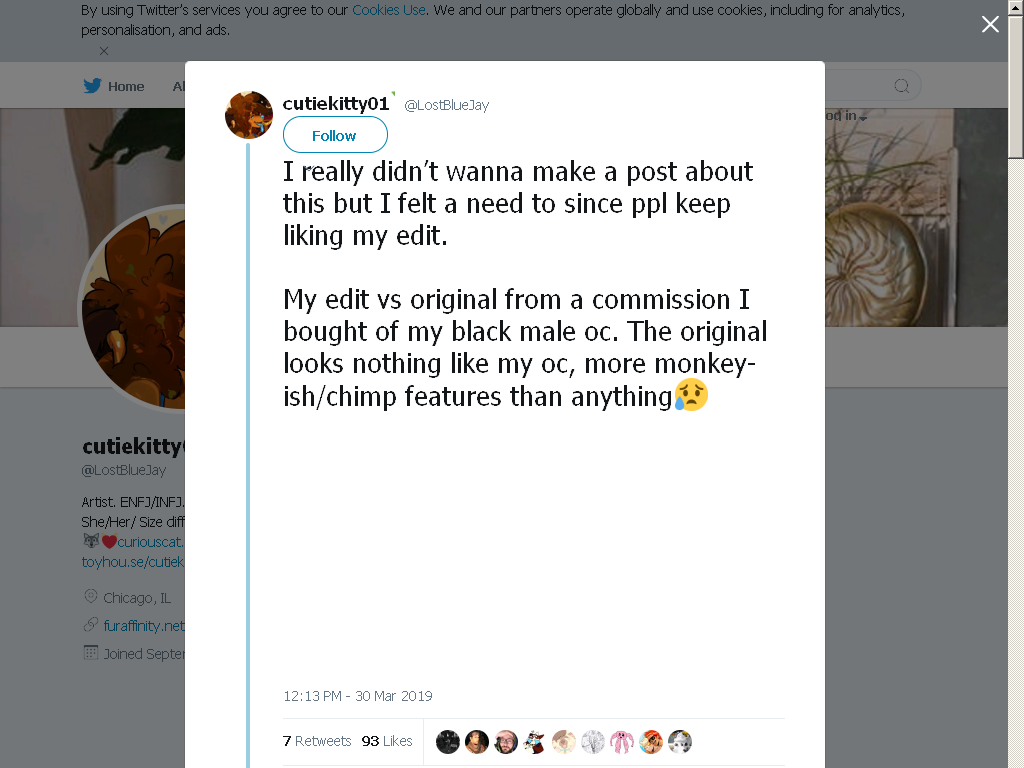Open the pink bunny liker avatar
The image size is (1024, 768).
(x=622, y=742)
